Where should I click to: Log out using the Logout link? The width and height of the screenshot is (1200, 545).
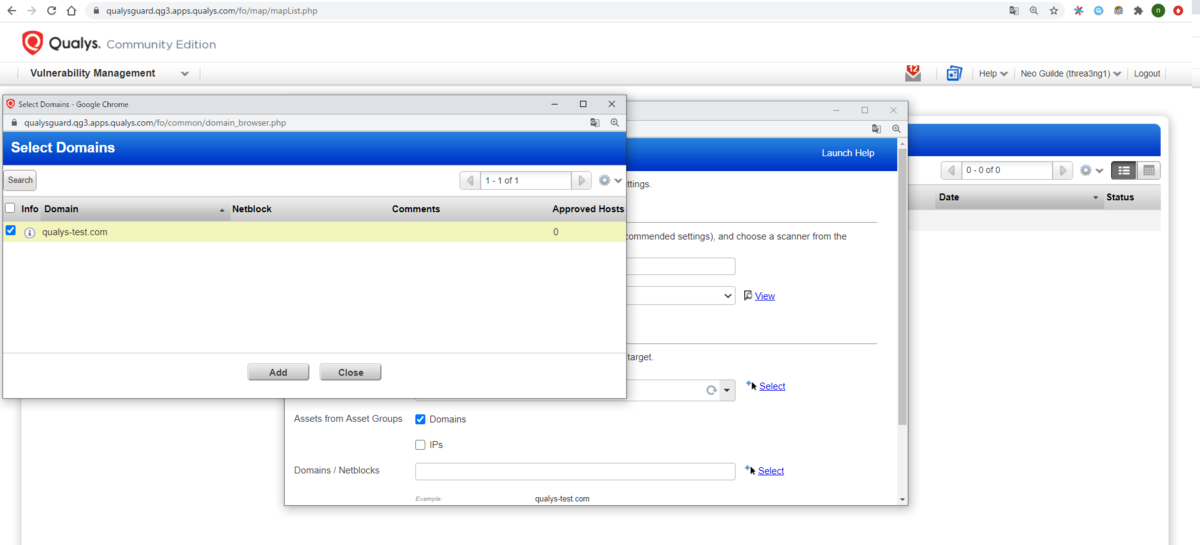pyautogui.click(x=1147, y=73)
